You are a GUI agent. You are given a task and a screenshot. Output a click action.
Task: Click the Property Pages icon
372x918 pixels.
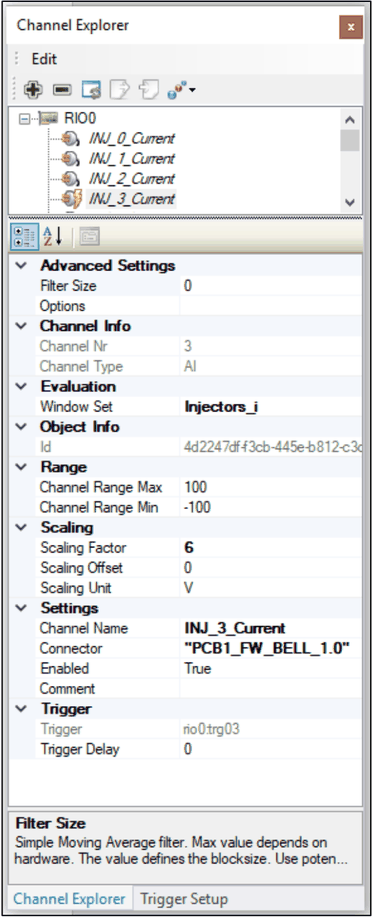coord(90,237)
